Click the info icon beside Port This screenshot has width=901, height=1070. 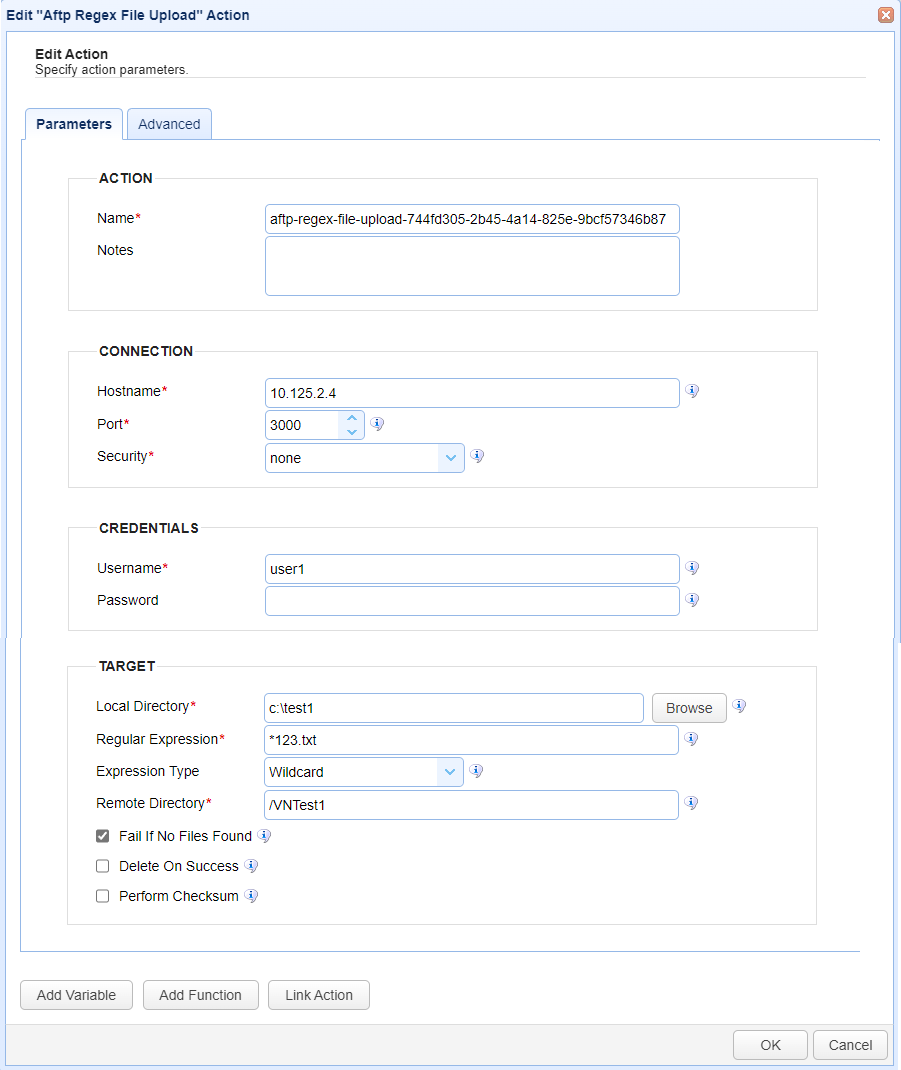point(377,424)
